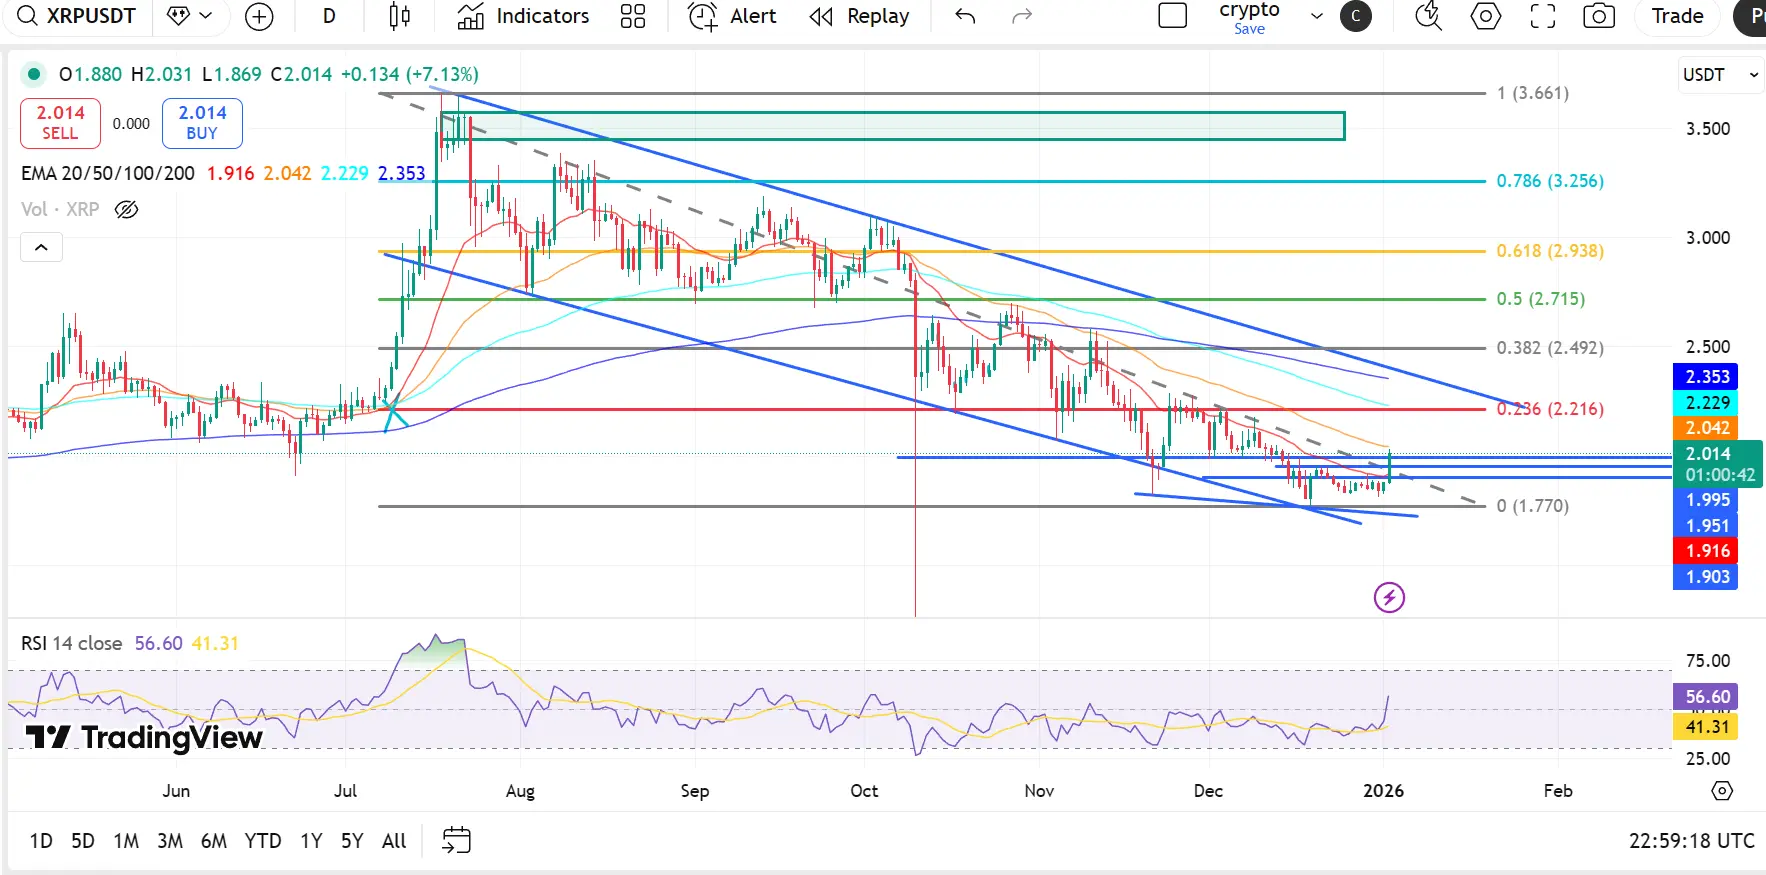Click the 2.014 SELL button

click(60, 123)
